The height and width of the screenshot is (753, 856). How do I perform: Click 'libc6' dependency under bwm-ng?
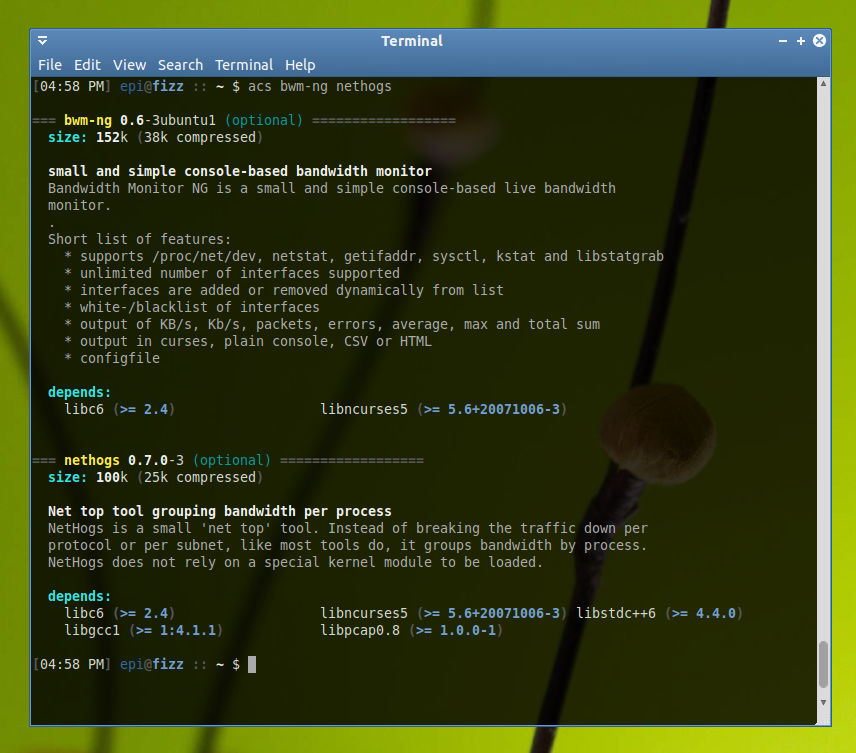[x=84, y=409]
